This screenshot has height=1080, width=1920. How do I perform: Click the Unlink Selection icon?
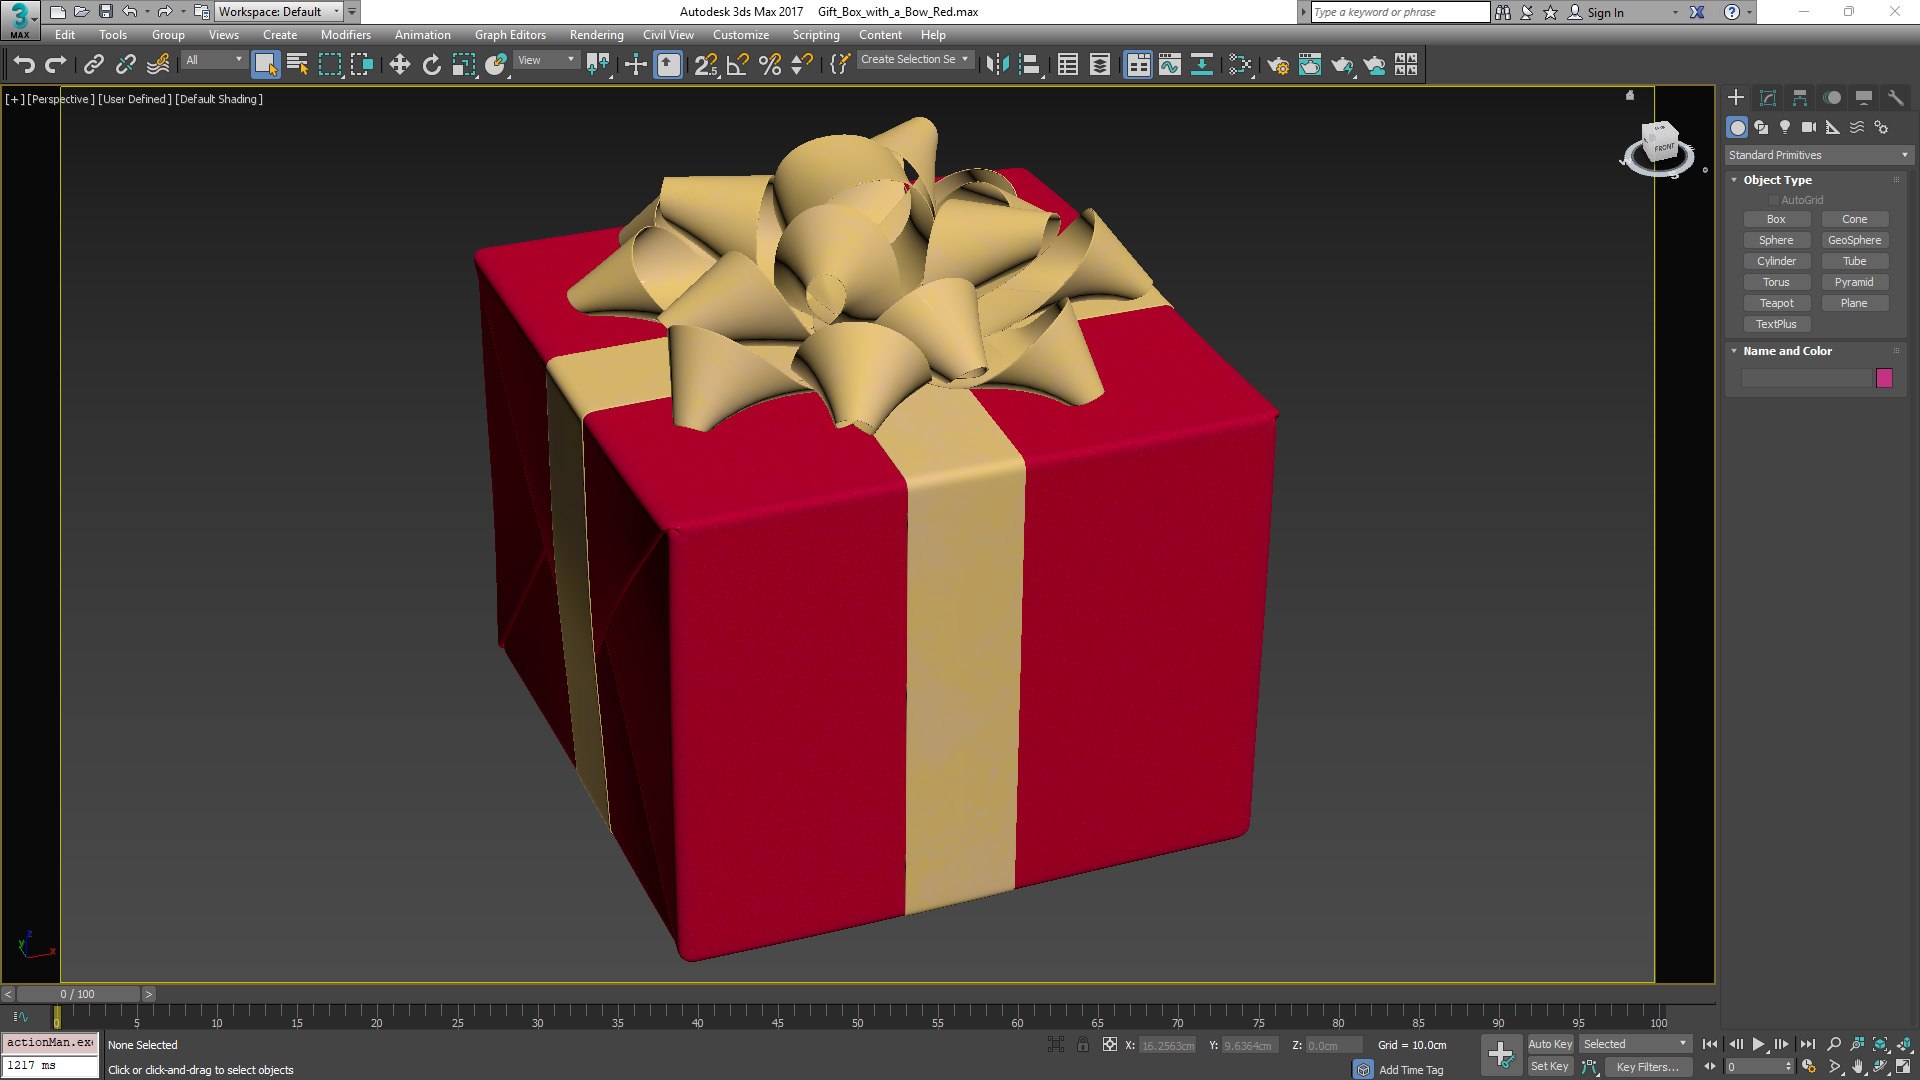click(126, 65)
